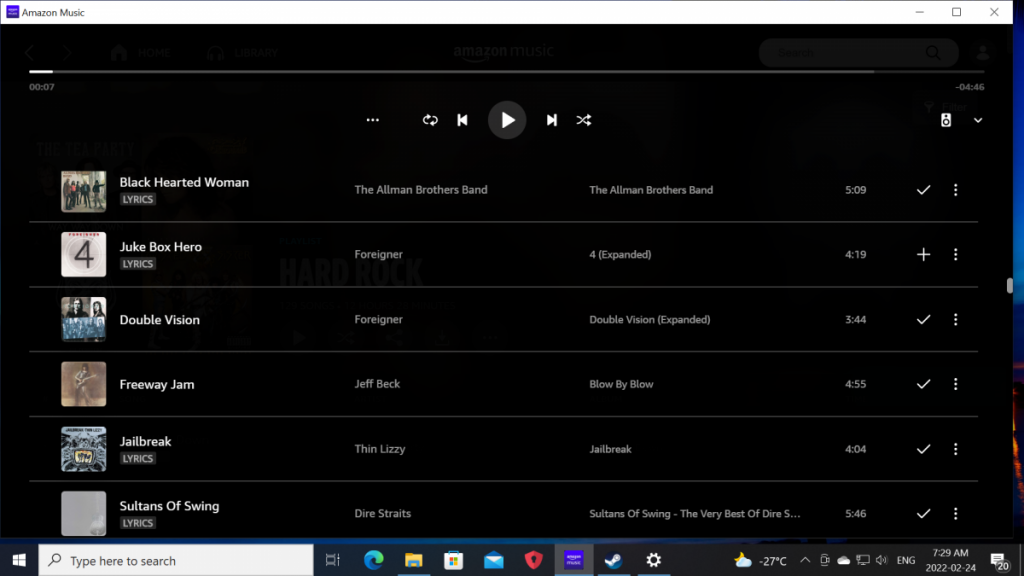Open Double Vision album thumbnail
Viewport: 1024px width, 576px height.
click(x=84, y=319)
